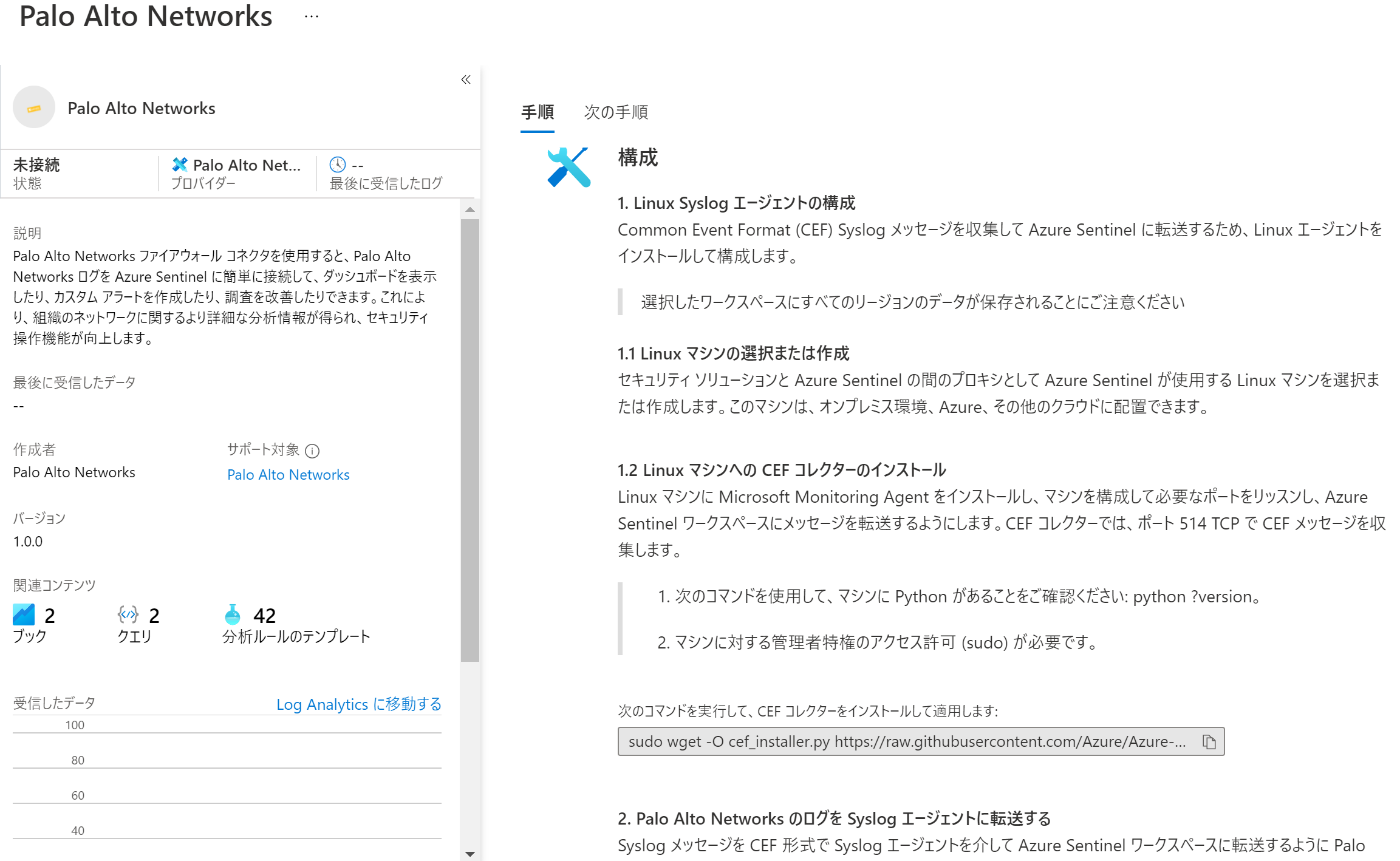Follow the Log Analytics に移動する link
This screenshot has width=1400, height=861.
(359, 704)
